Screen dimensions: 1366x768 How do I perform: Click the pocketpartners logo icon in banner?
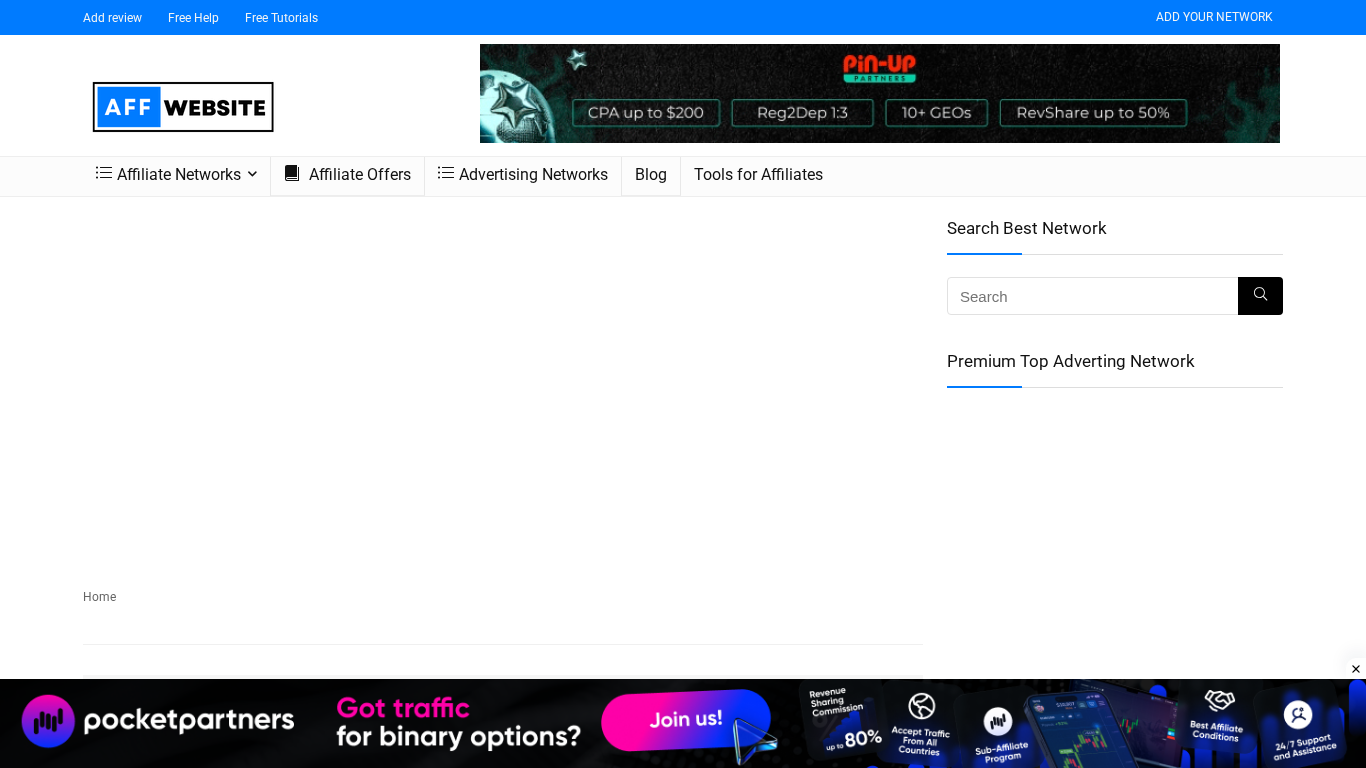(48, 721)
